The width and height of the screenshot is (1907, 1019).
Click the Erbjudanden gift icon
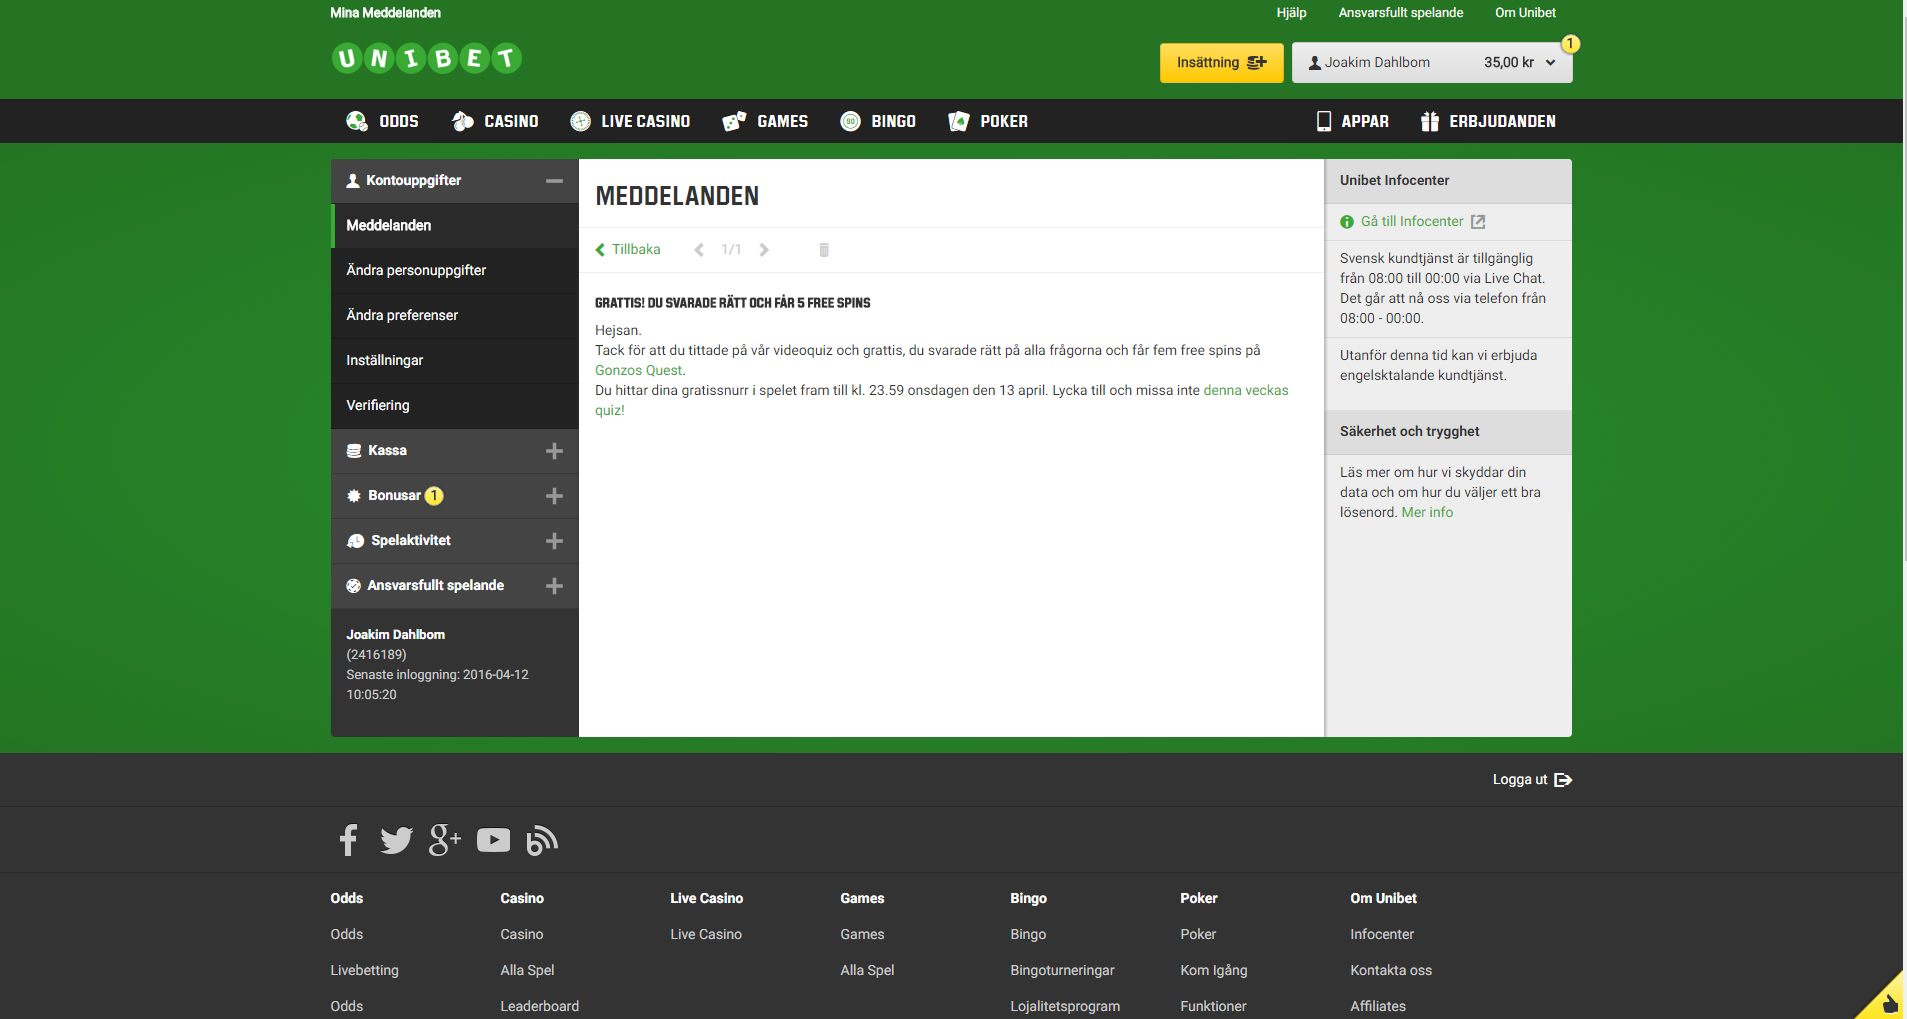point(1430,121)
